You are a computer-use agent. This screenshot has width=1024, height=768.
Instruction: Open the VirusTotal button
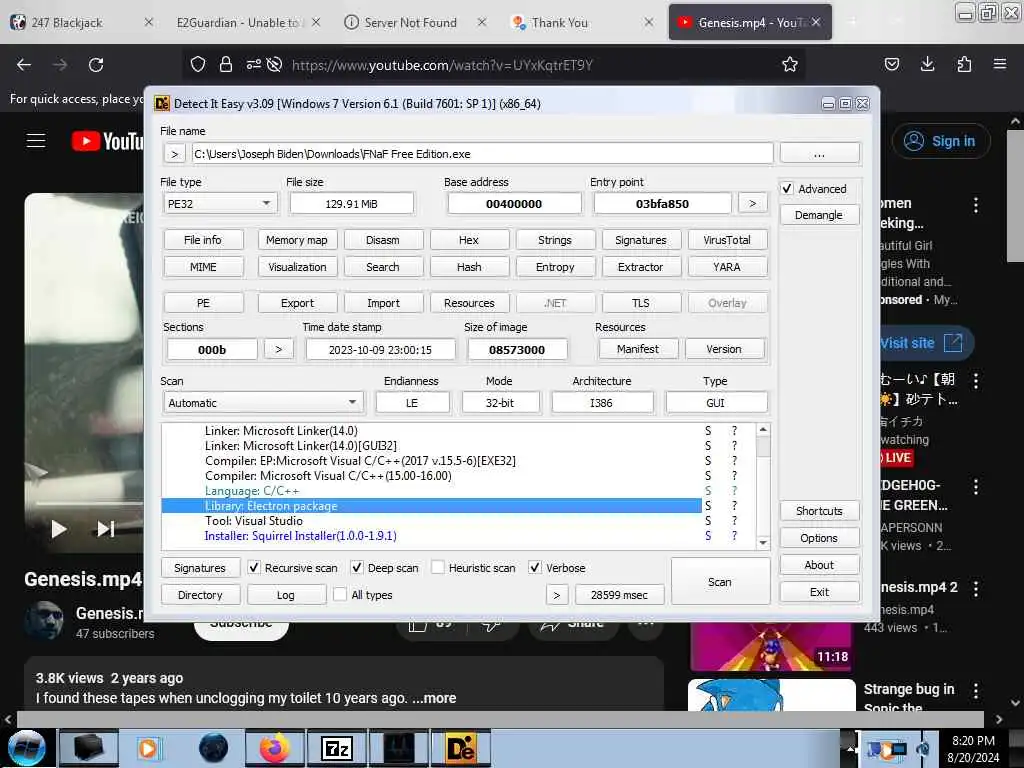coord(727,240)
